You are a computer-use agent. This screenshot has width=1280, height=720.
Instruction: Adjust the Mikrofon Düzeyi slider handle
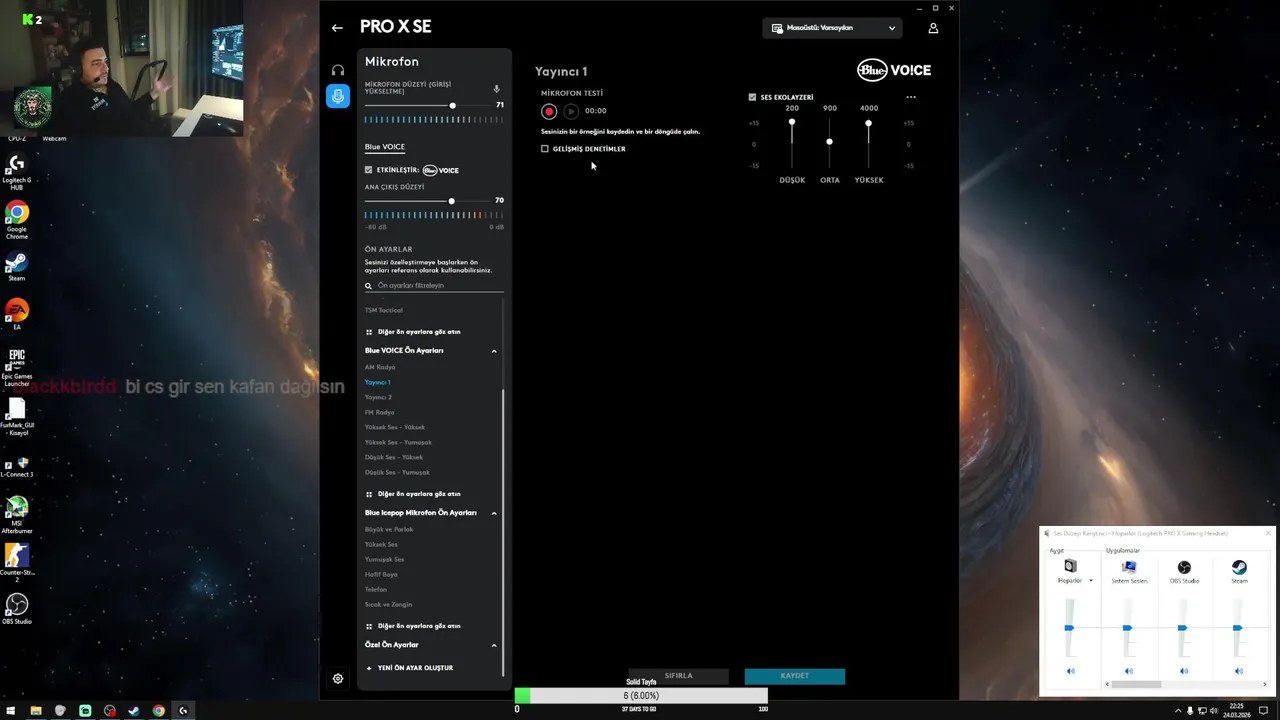[x=452, y=105]
